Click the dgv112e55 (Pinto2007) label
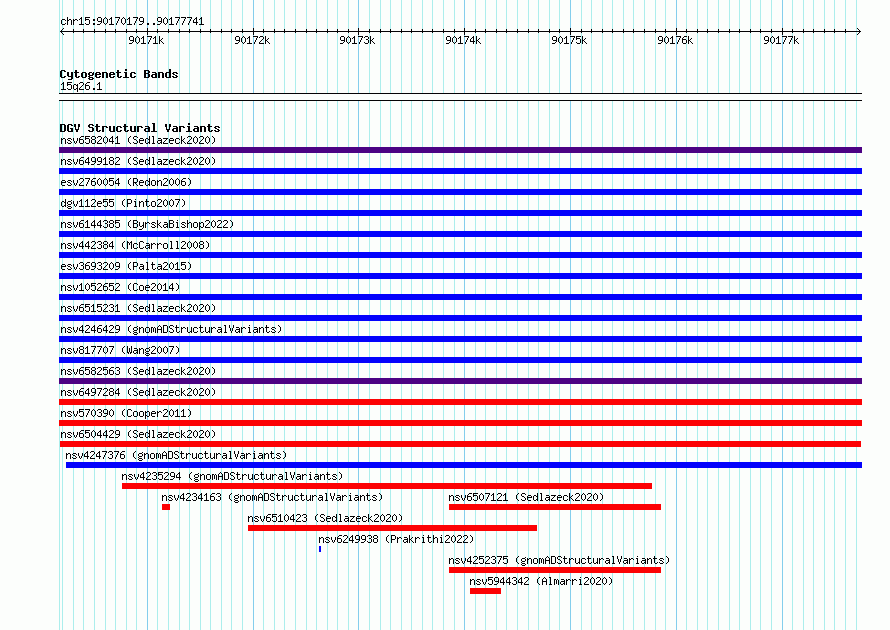The image size is (890, 630). [x=123, y=203]
